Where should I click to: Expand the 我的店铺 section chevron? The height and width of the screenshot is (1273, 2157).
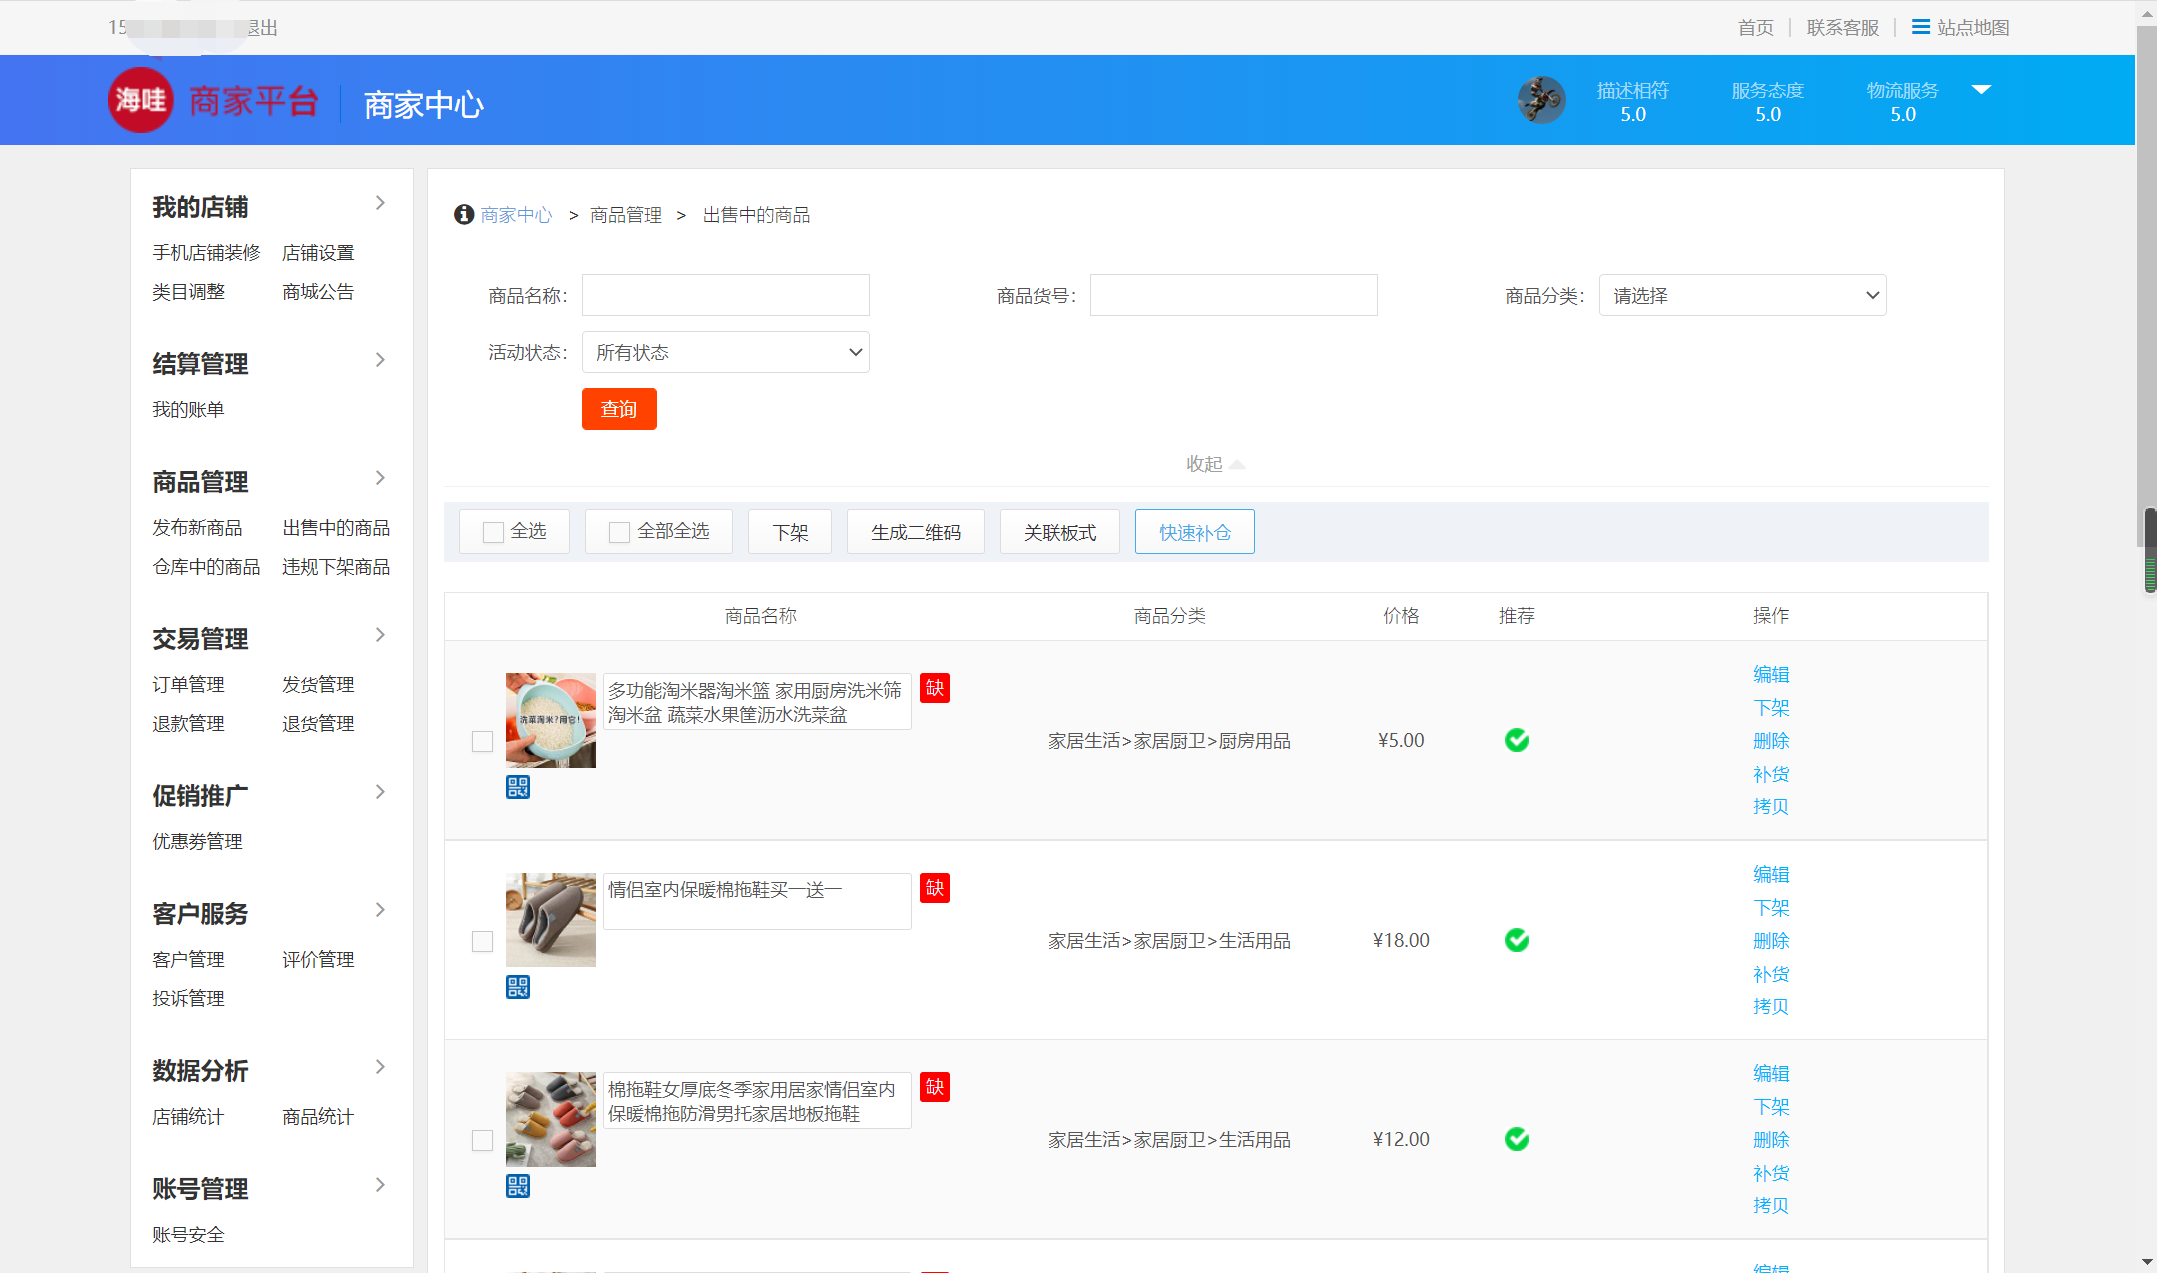click(380, 203)
